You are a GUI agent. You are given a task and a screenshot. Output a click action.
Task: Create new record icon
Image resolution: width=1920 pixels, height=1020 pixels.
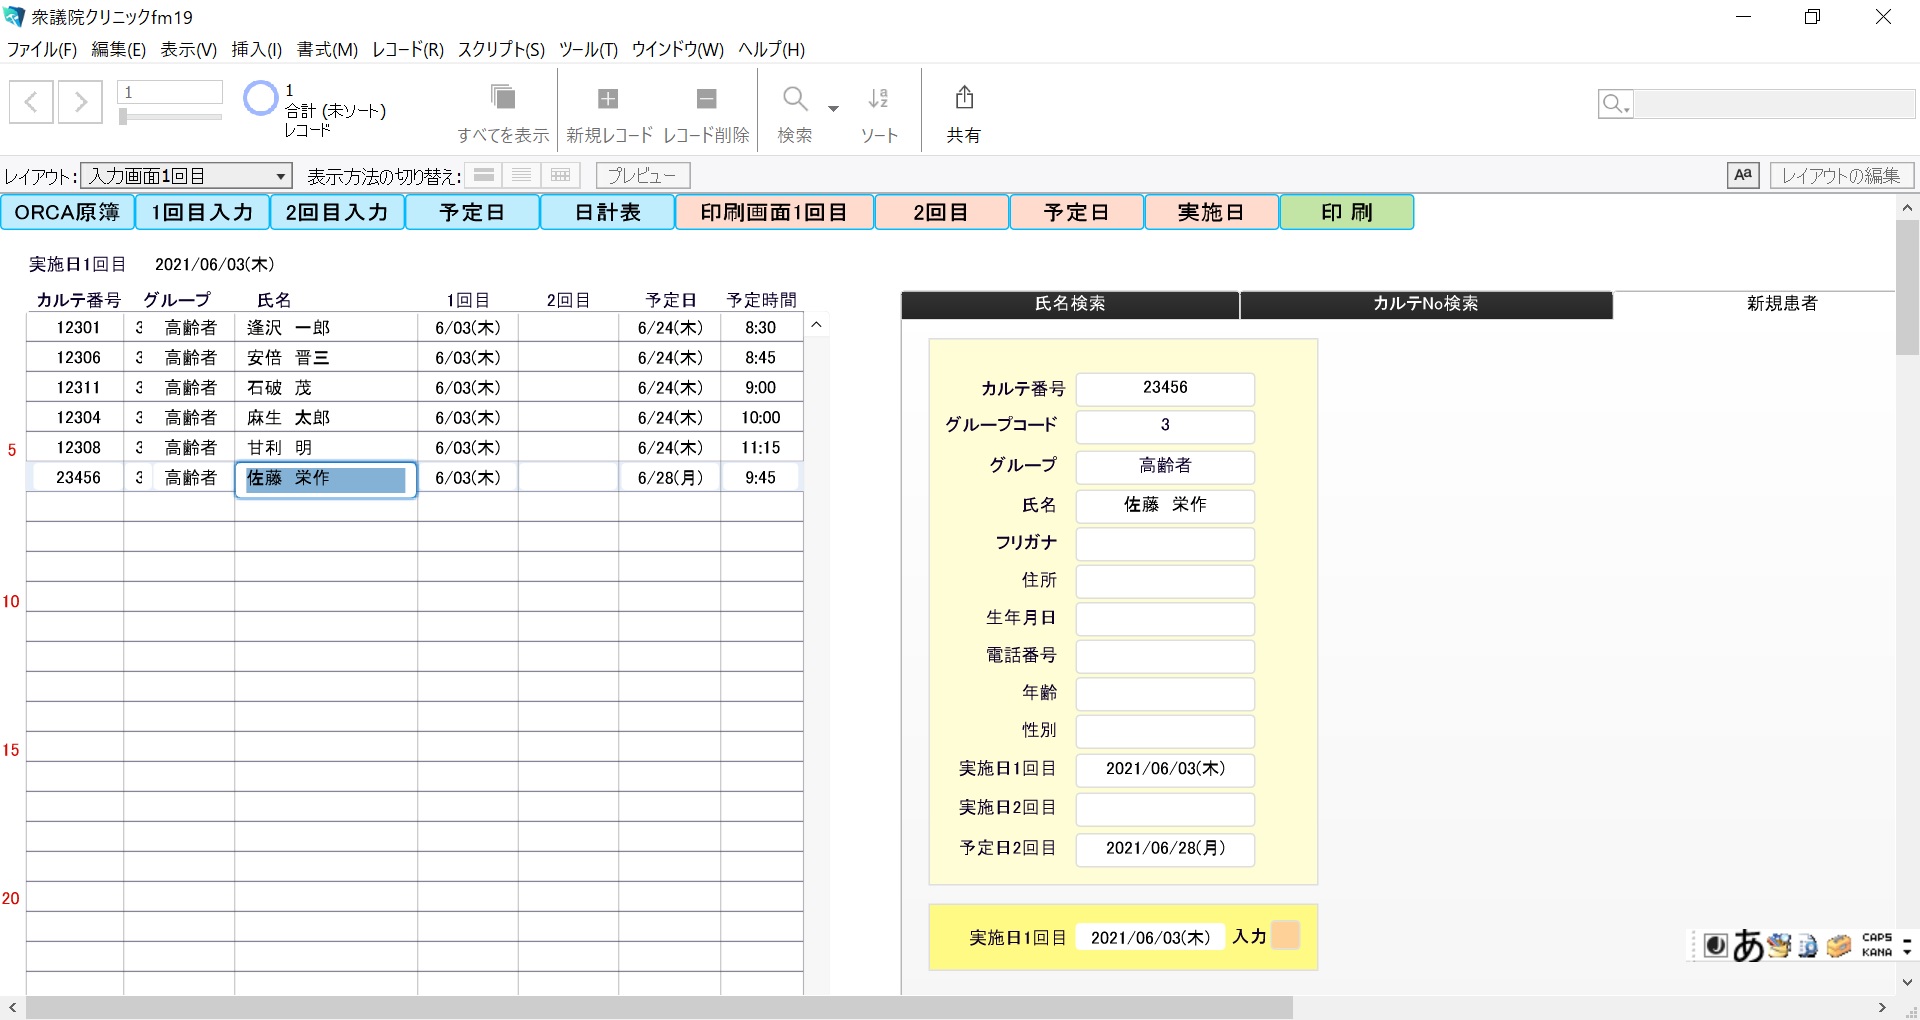(x=608, y=98)
